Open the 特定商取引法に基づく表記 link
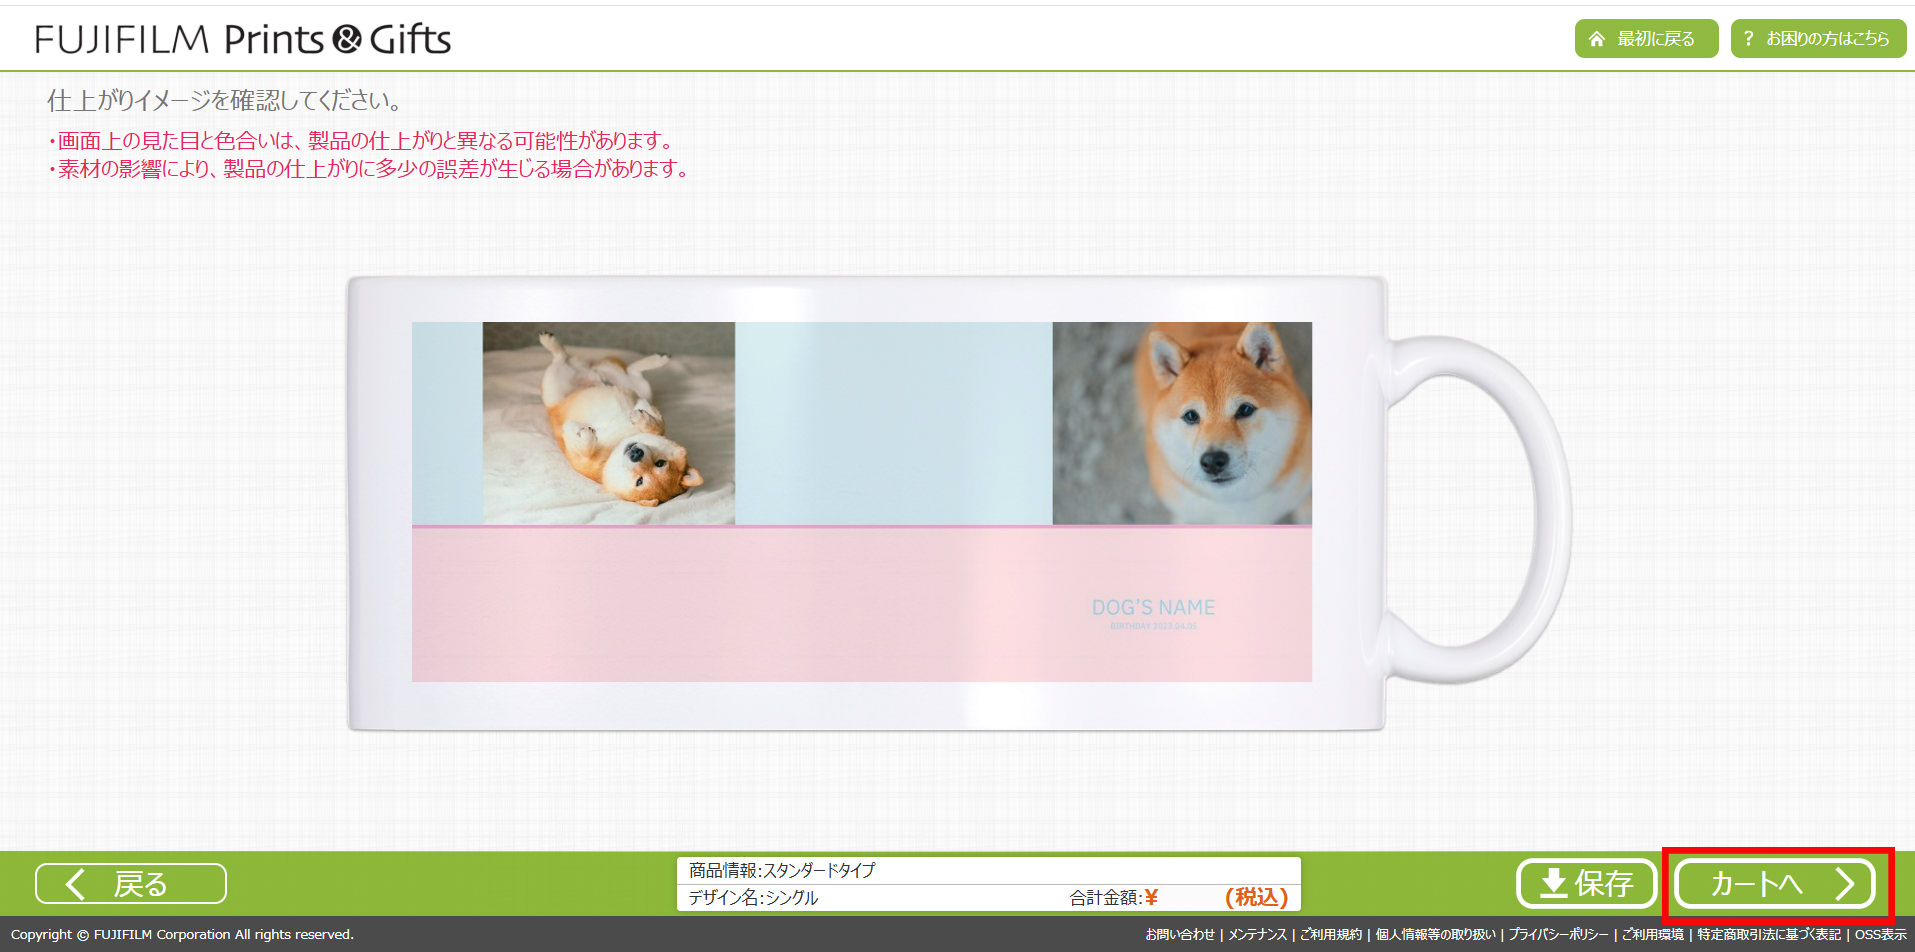Screen dimensions: 1915x952 tap(1769, 935)
